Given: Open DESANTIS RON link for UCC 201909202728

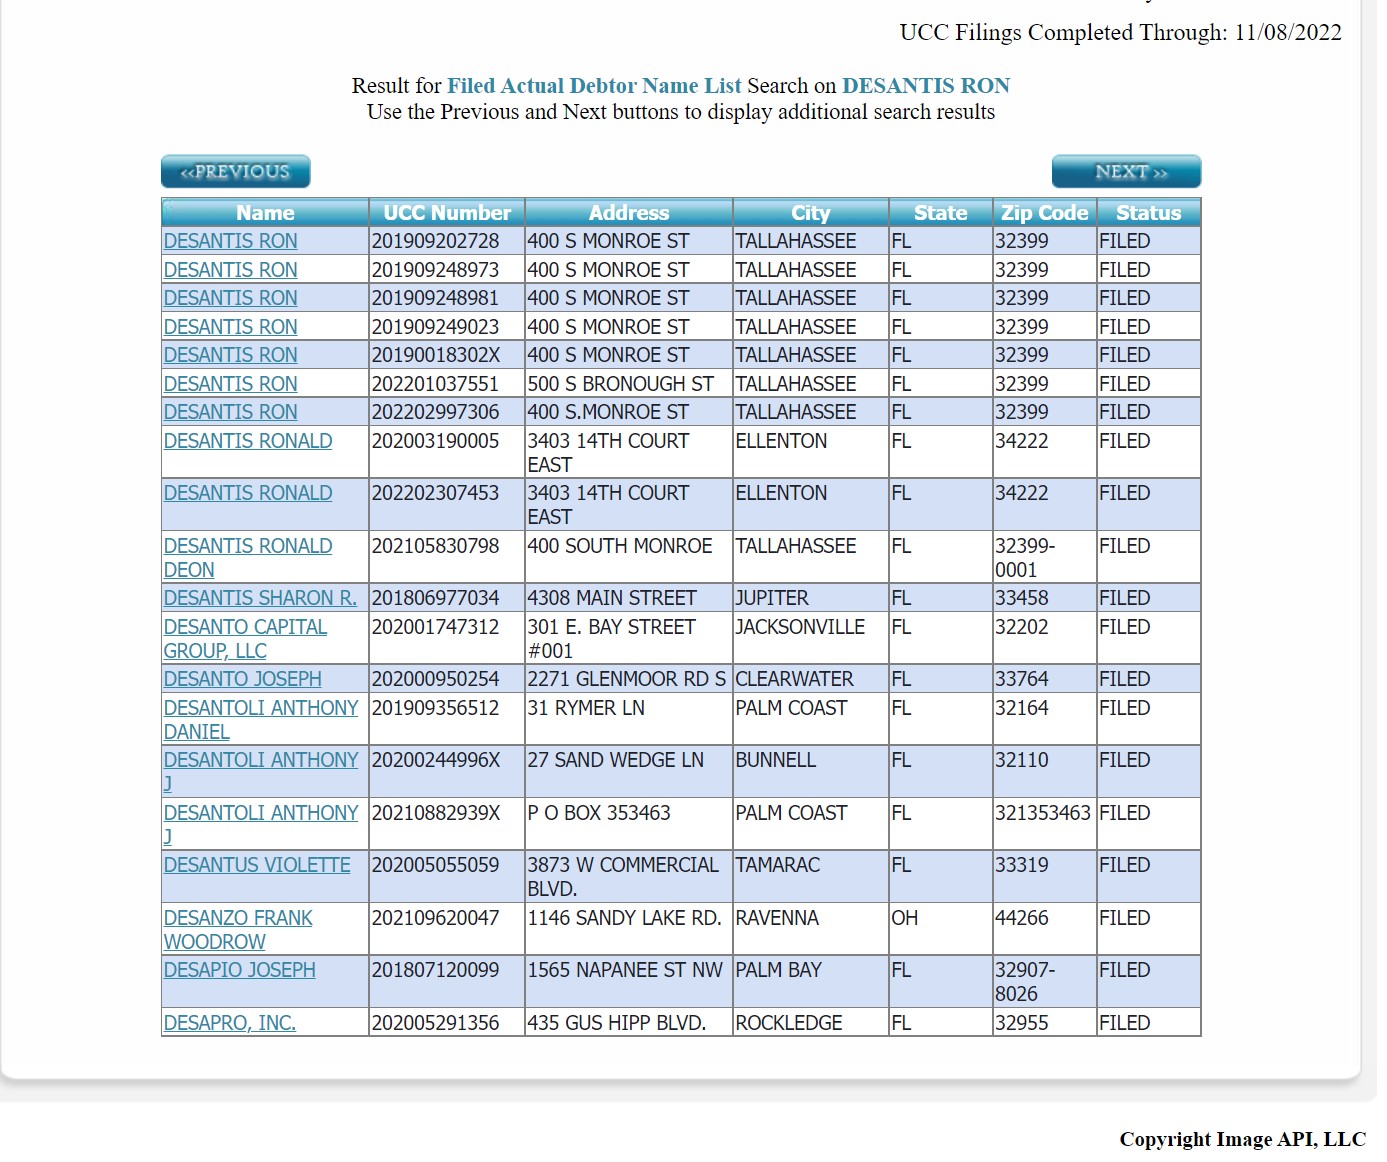Looking at the screenshot, I should 230,241.
